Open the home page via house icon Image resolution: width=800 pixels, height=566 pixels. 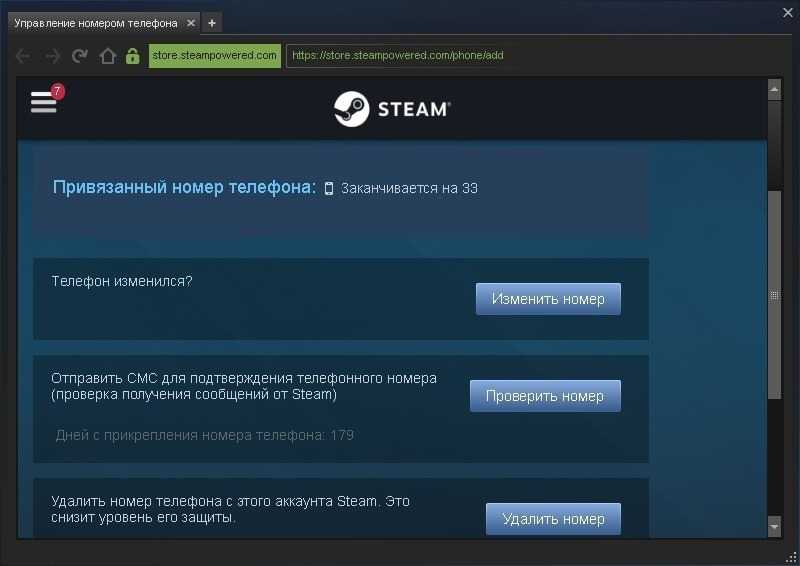point(107,55)
